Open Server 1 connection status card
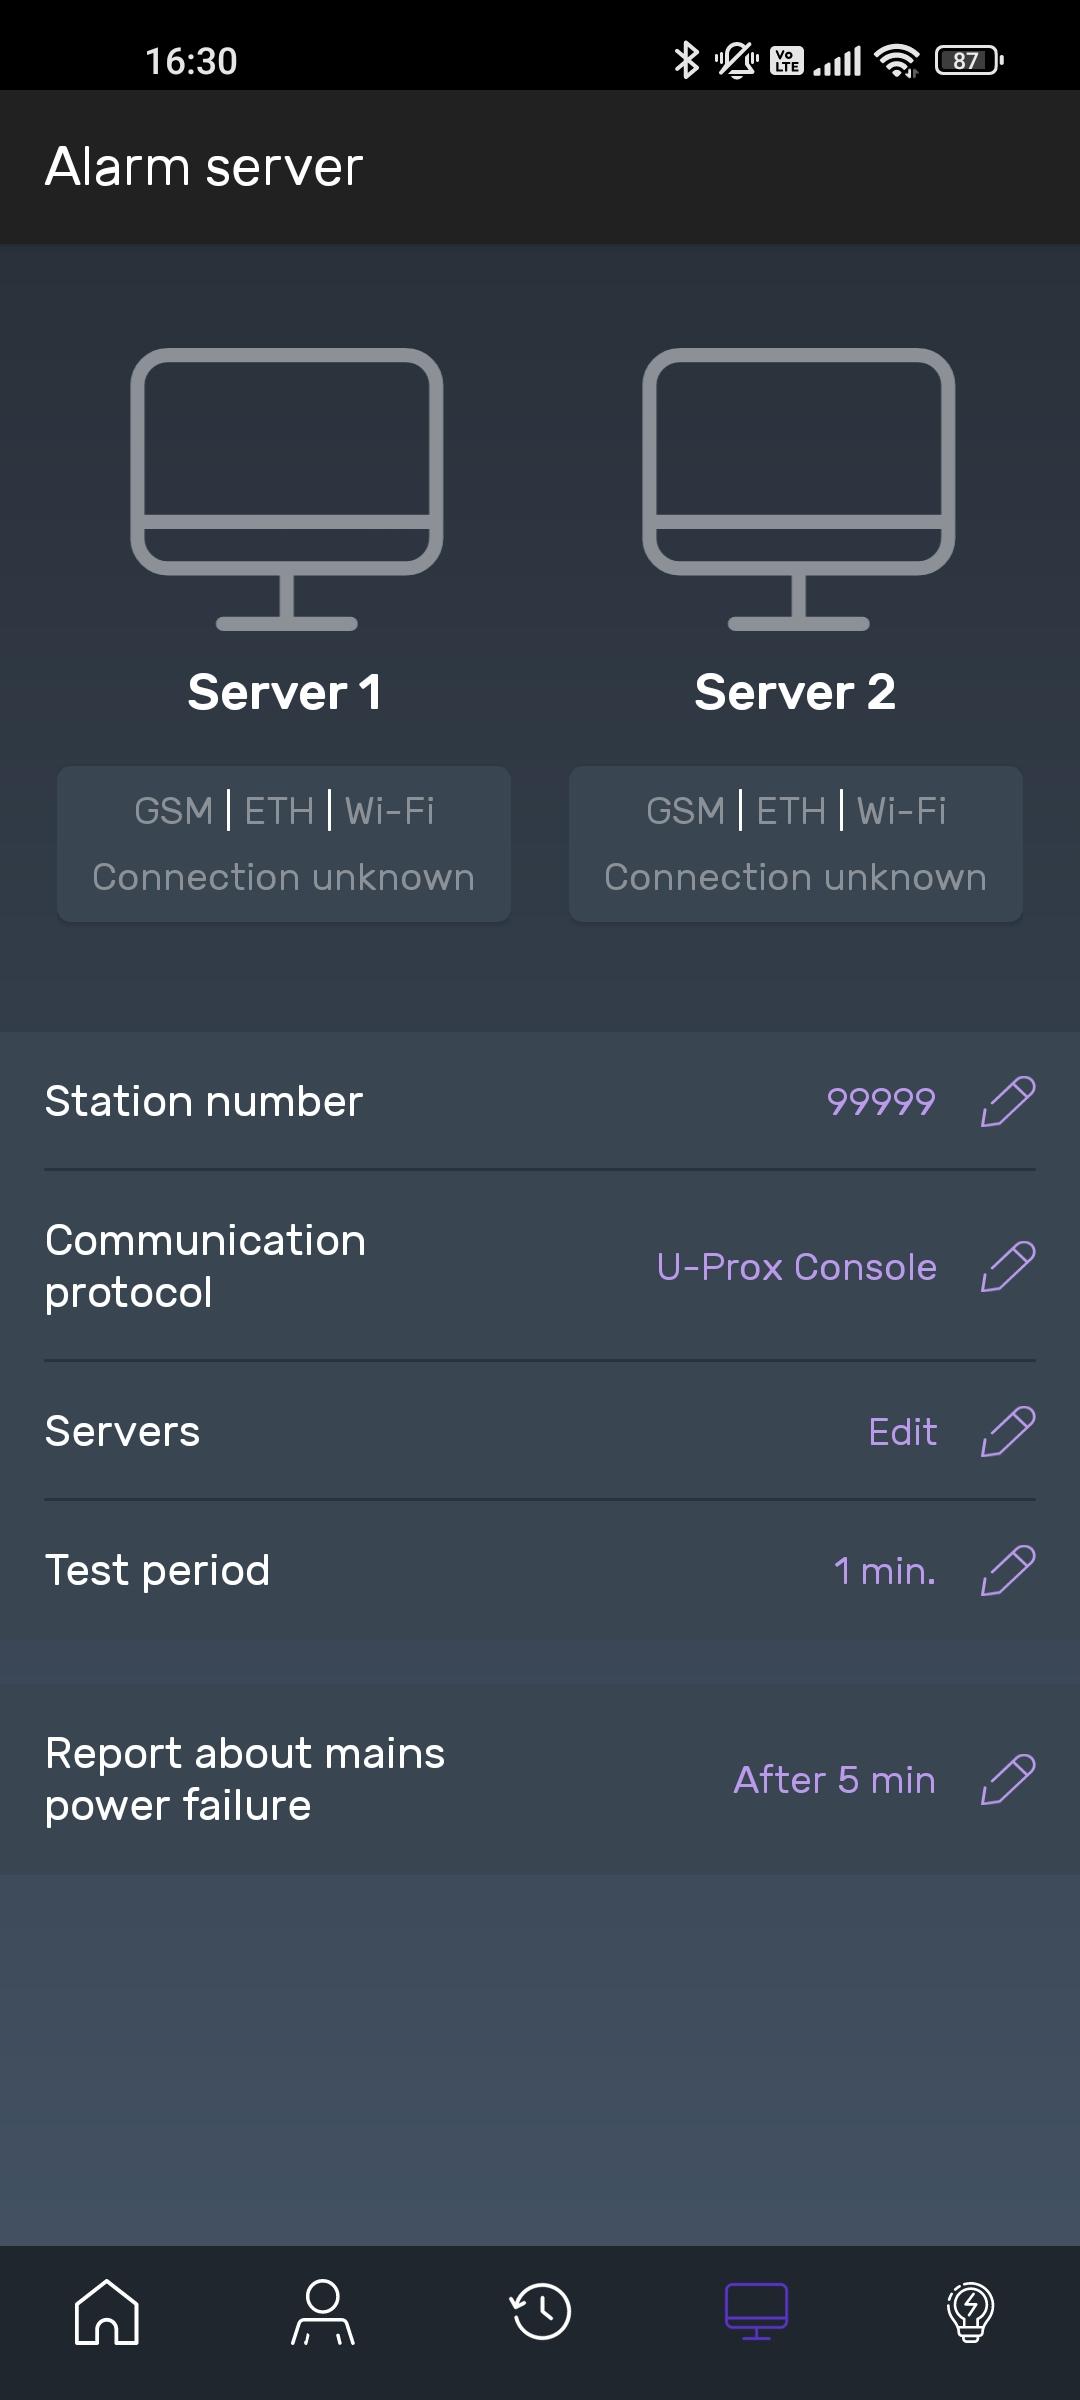 (284, 844)
